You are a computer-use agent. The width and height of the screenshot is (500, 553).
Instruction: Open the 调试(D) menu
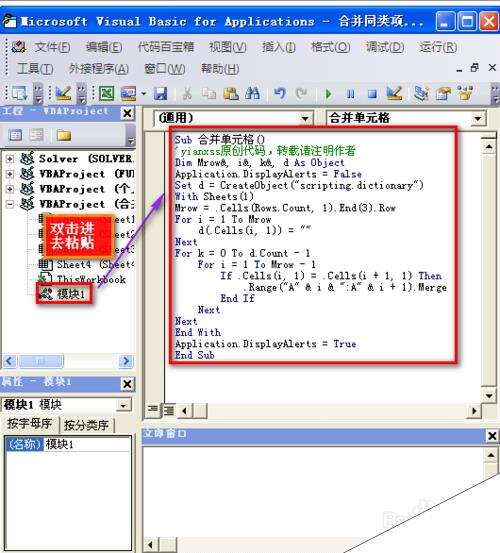[385, 47]
